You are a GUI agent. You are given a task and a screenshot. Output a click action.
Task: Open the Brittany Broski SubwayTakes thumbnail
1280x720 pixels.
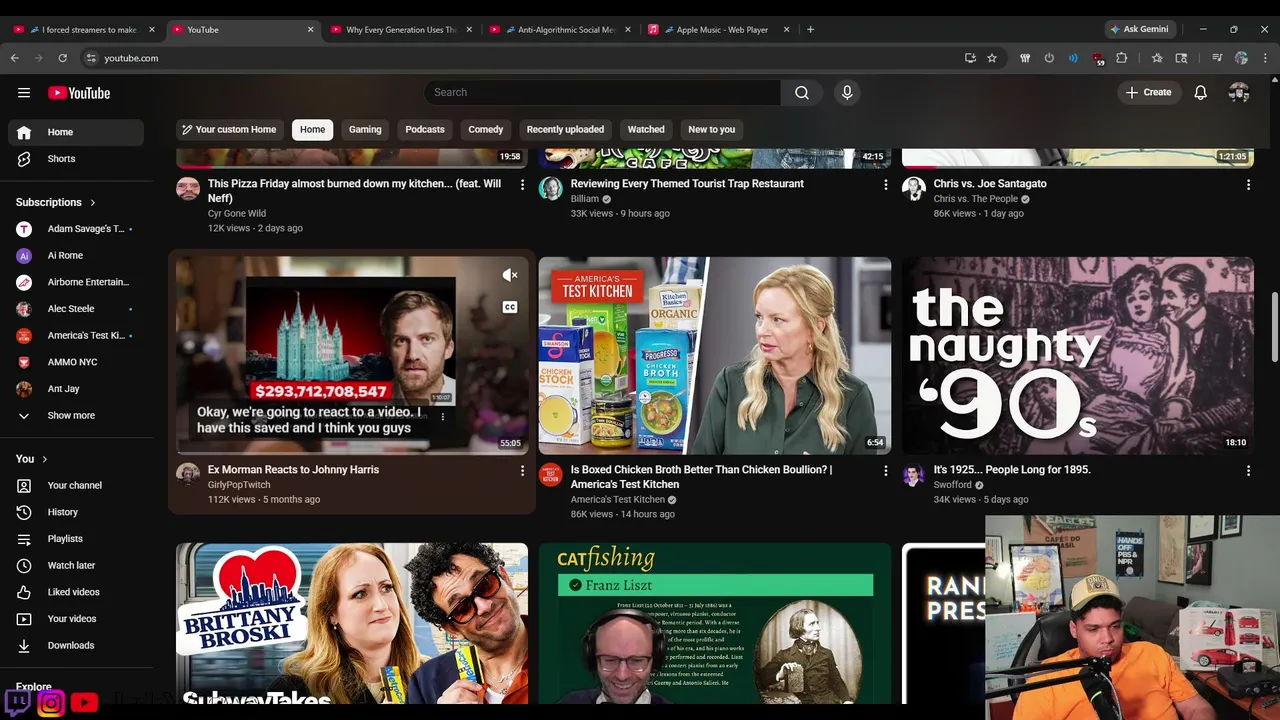(352, 625)
